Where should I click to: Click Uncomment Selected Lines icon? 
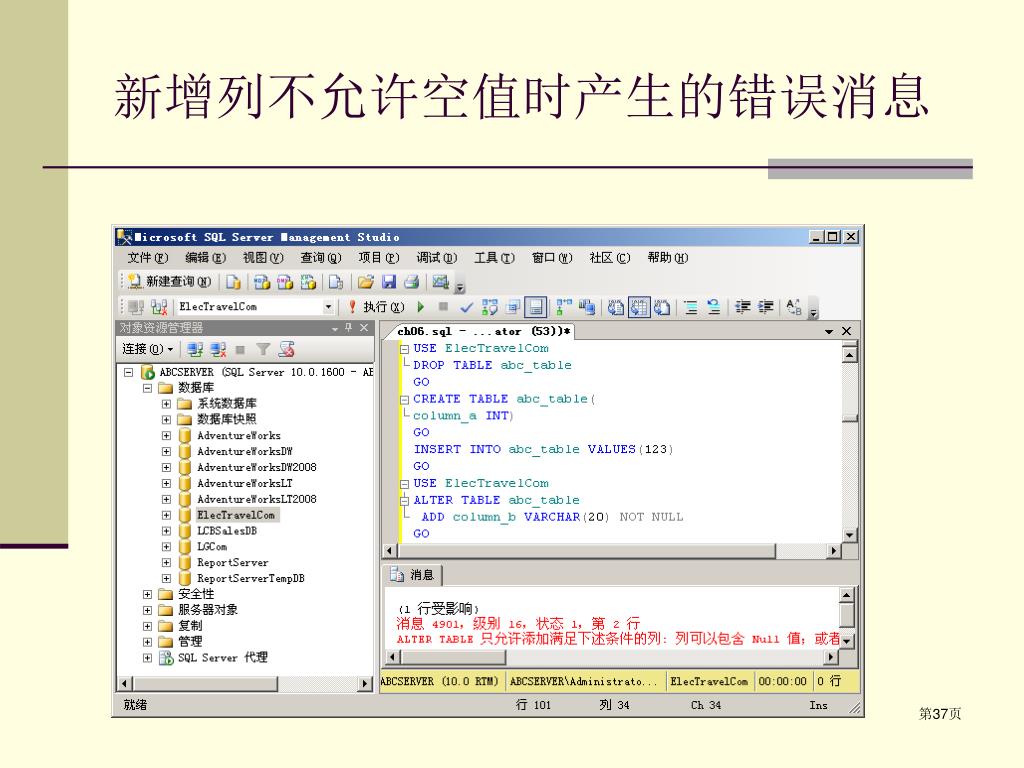[714, 307]
